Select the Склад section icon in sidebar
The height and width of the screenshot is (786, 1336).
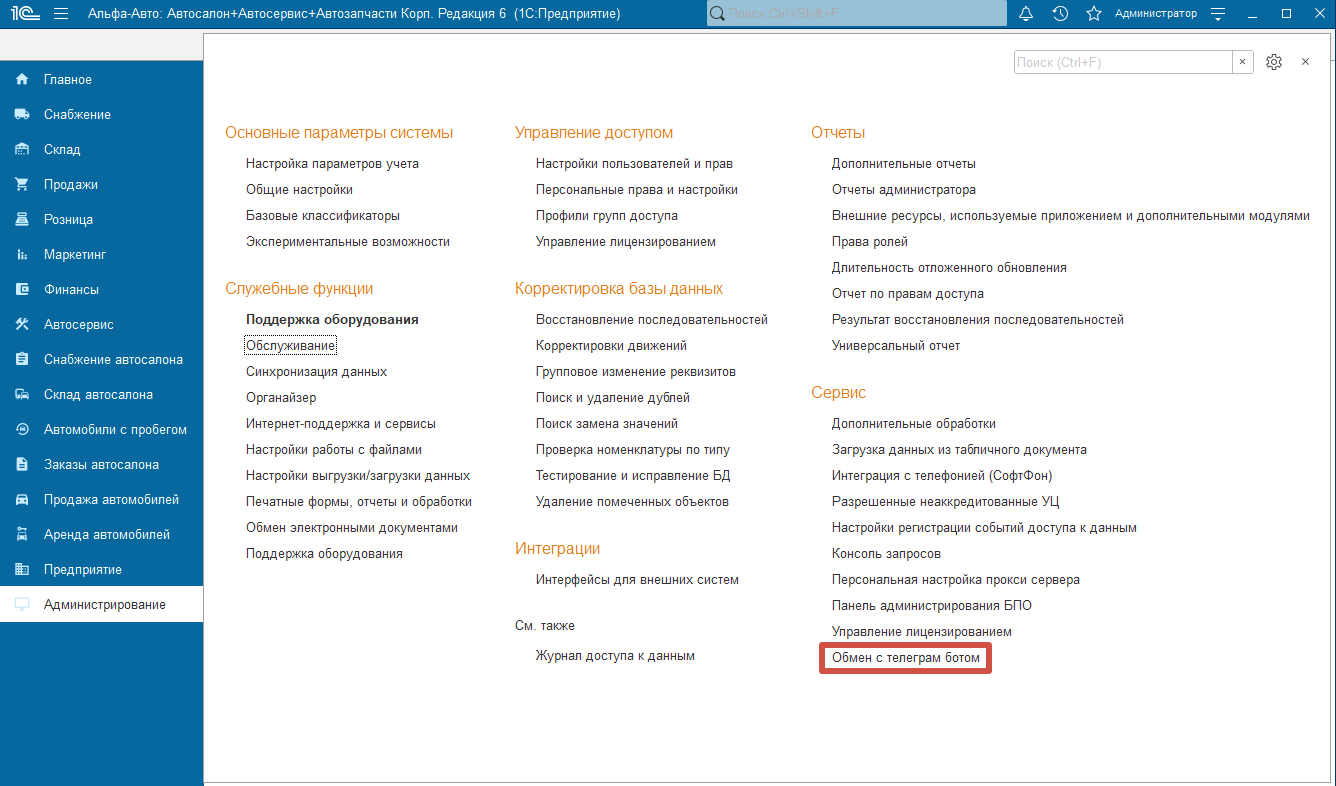click(20, 149)
